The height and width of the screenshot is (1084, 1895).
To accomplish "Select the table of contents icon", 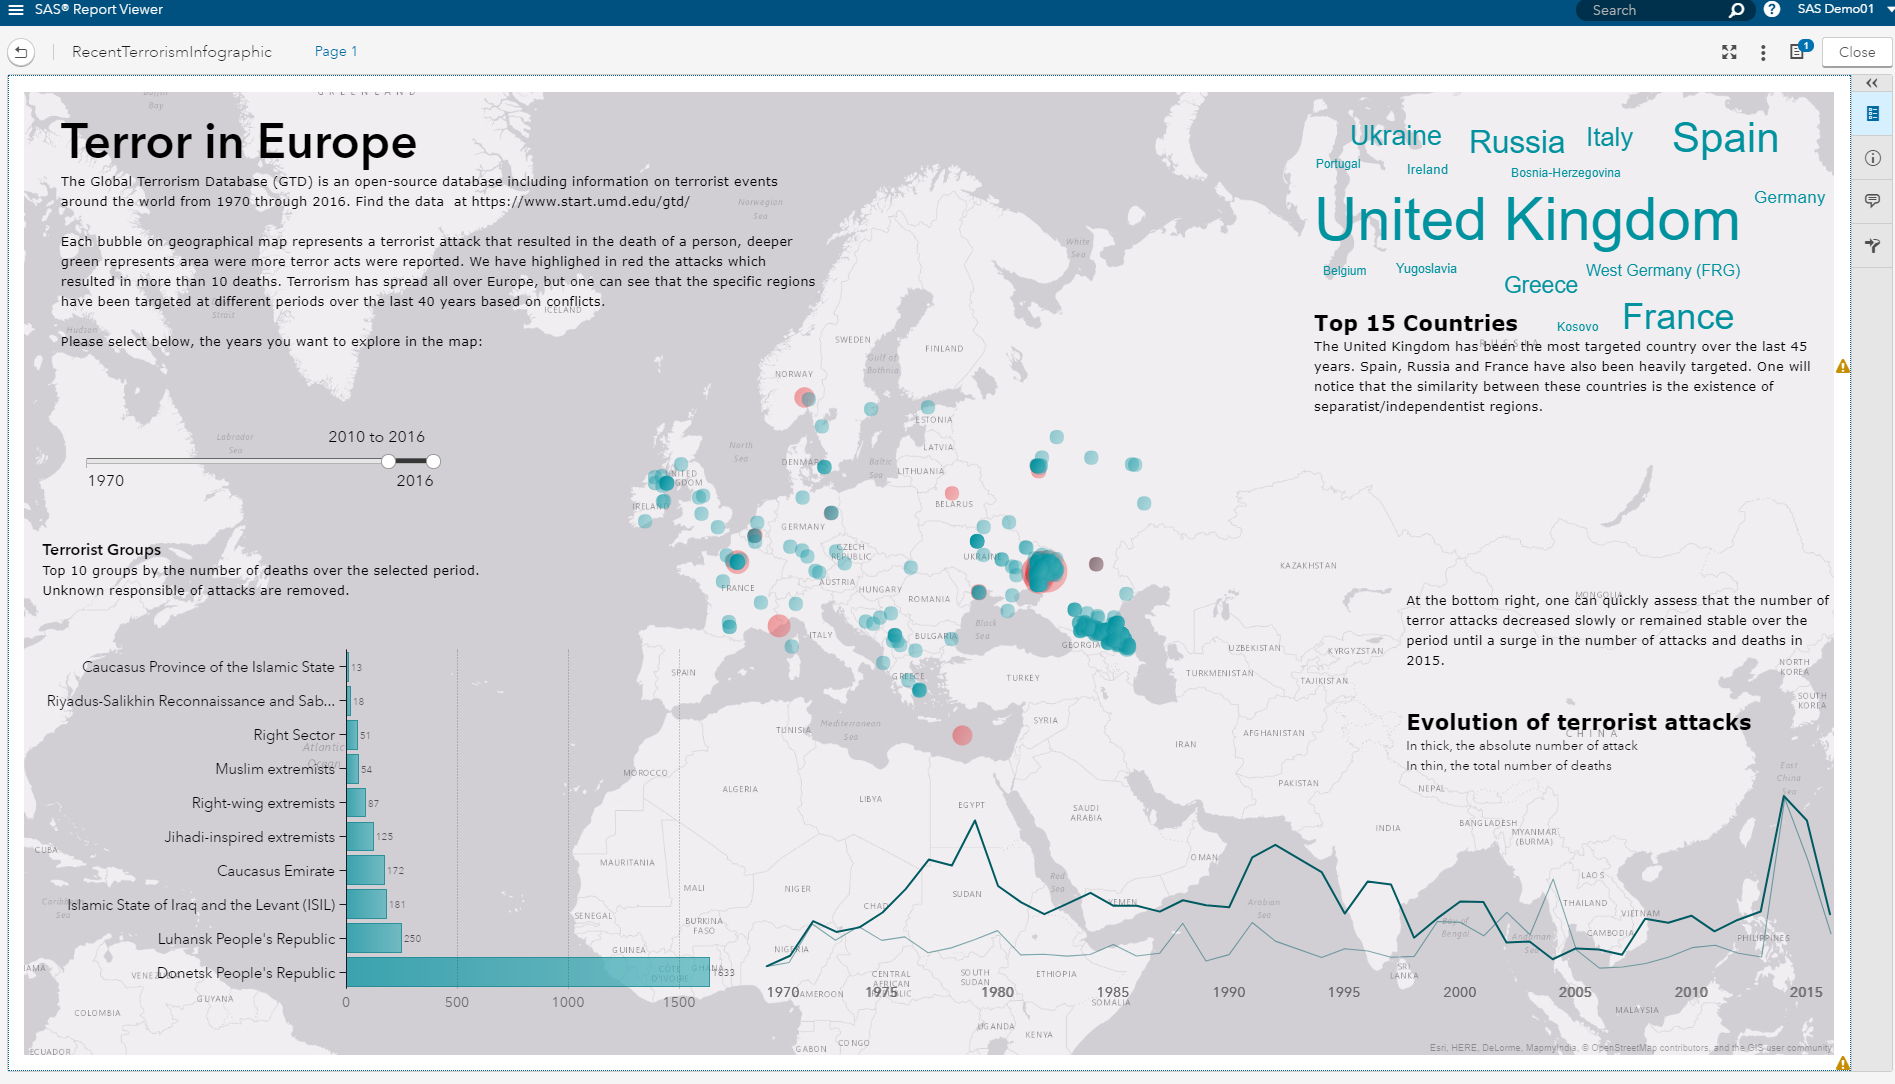I will pos(1872,113).
